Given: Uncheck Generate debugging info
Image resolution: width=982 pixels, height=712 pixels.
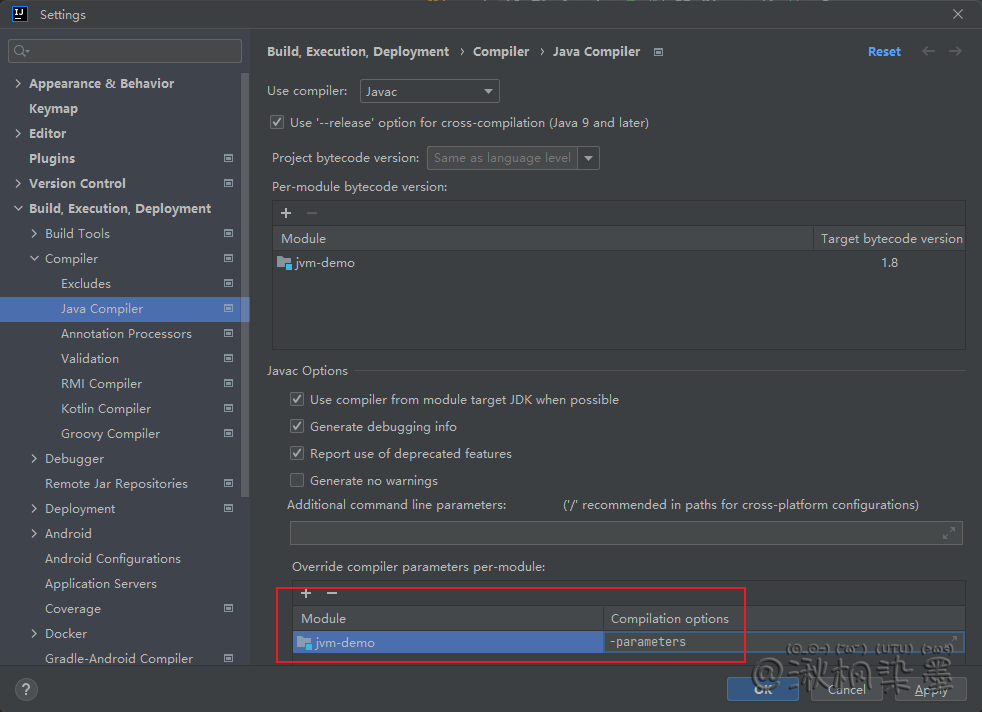Looking at the screenshot, I should [x=297, y=427].
